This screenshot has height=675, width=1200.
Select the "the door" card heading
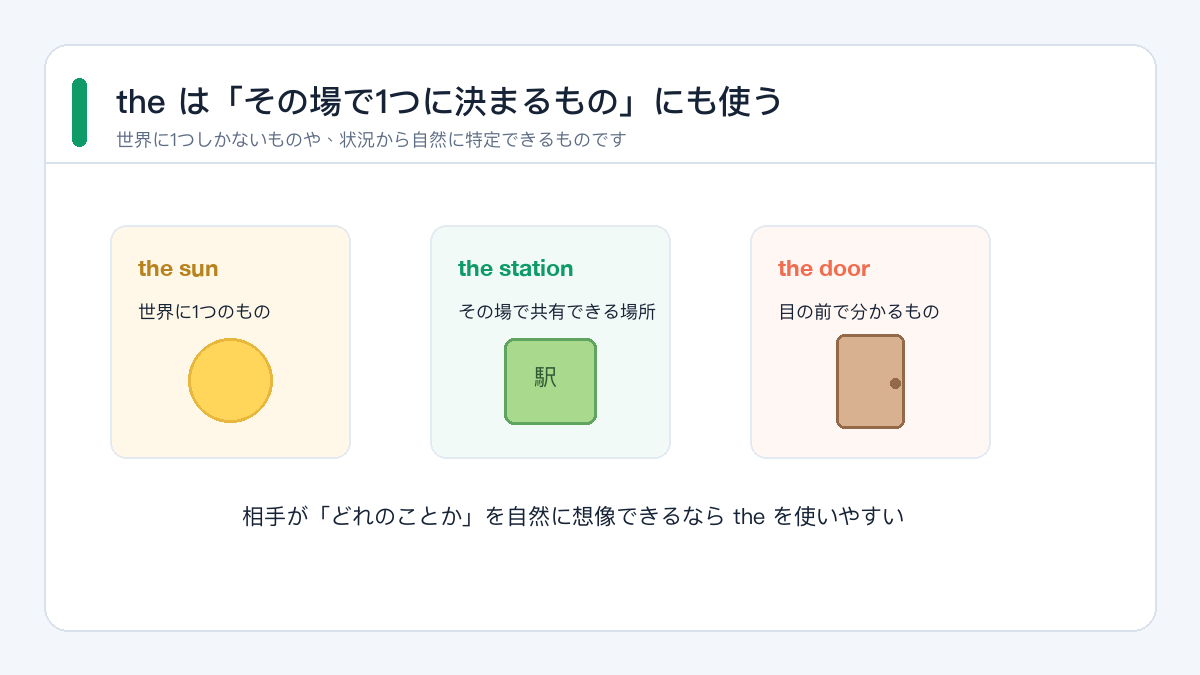[823, 268]
